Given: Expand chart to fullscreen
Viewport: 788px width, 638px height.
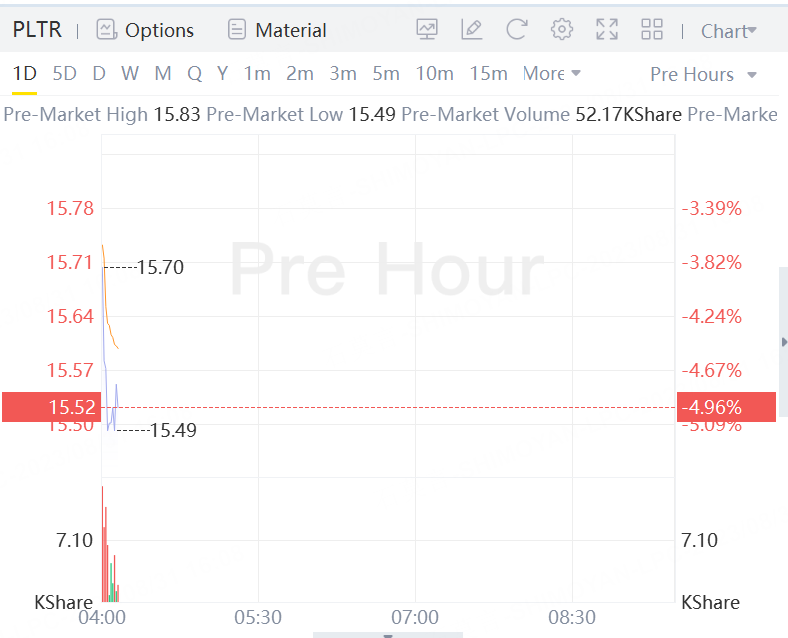Looking at the screenshot, I should coord(607,30).
